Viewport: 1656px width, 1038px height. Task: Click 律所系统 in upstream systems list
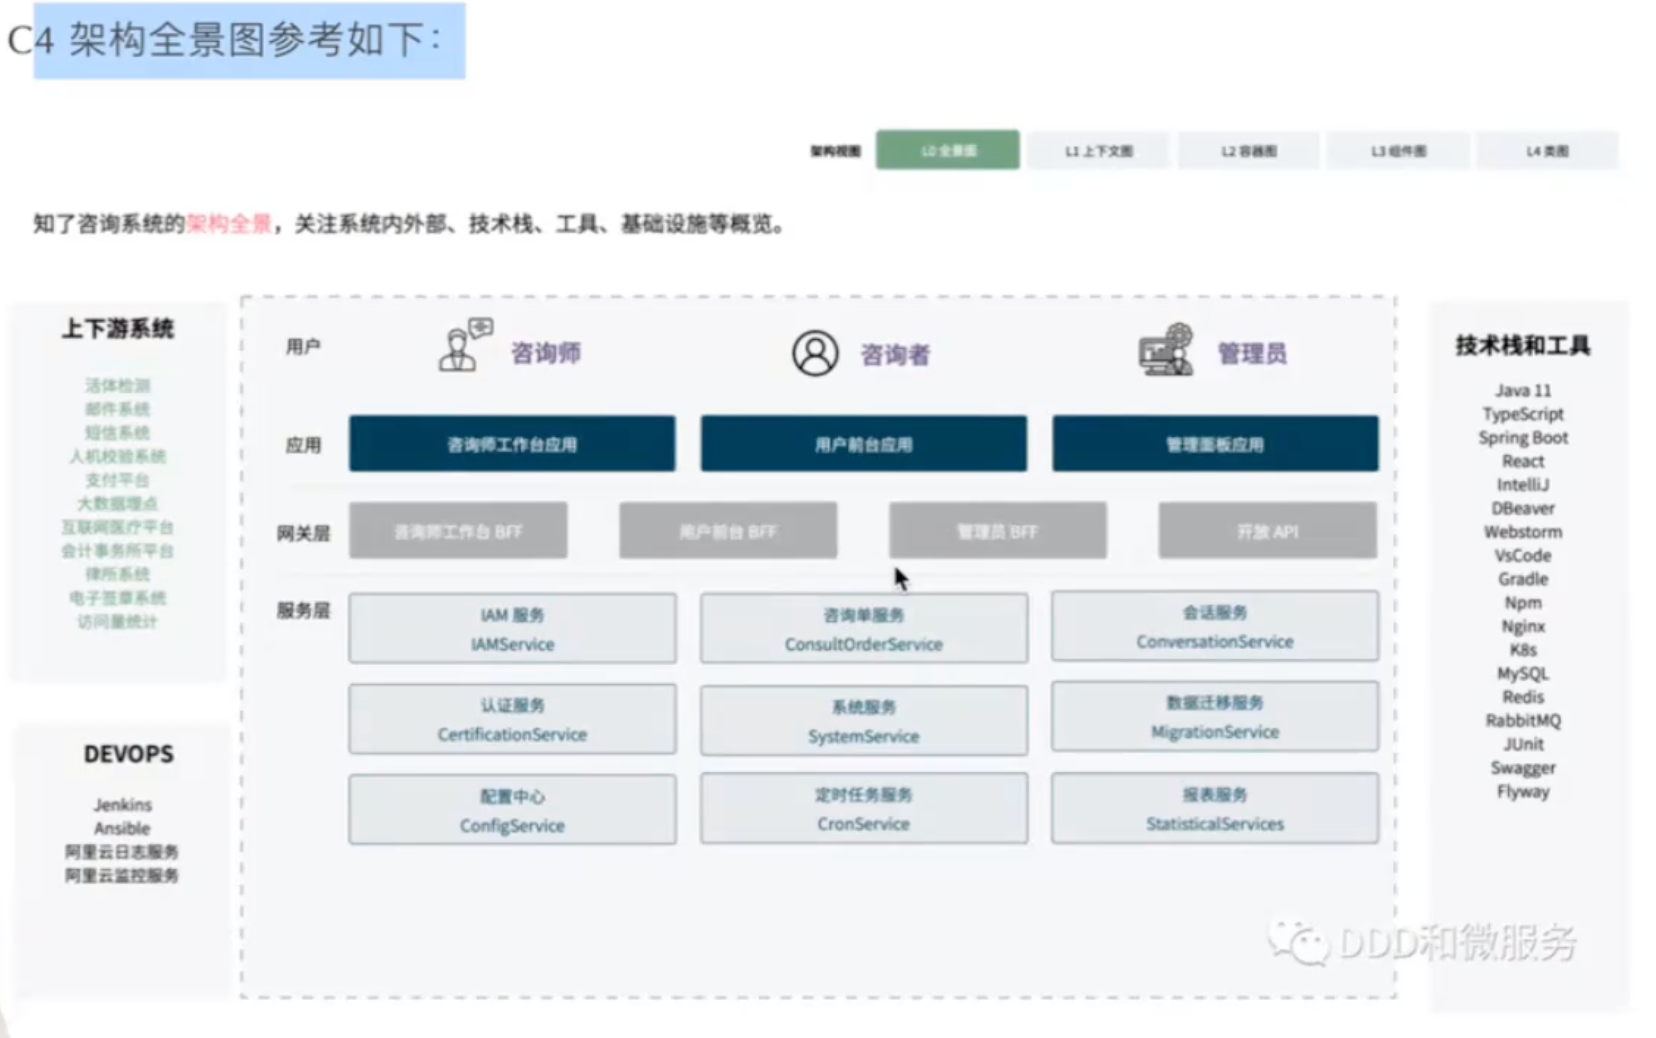point(117,574)
